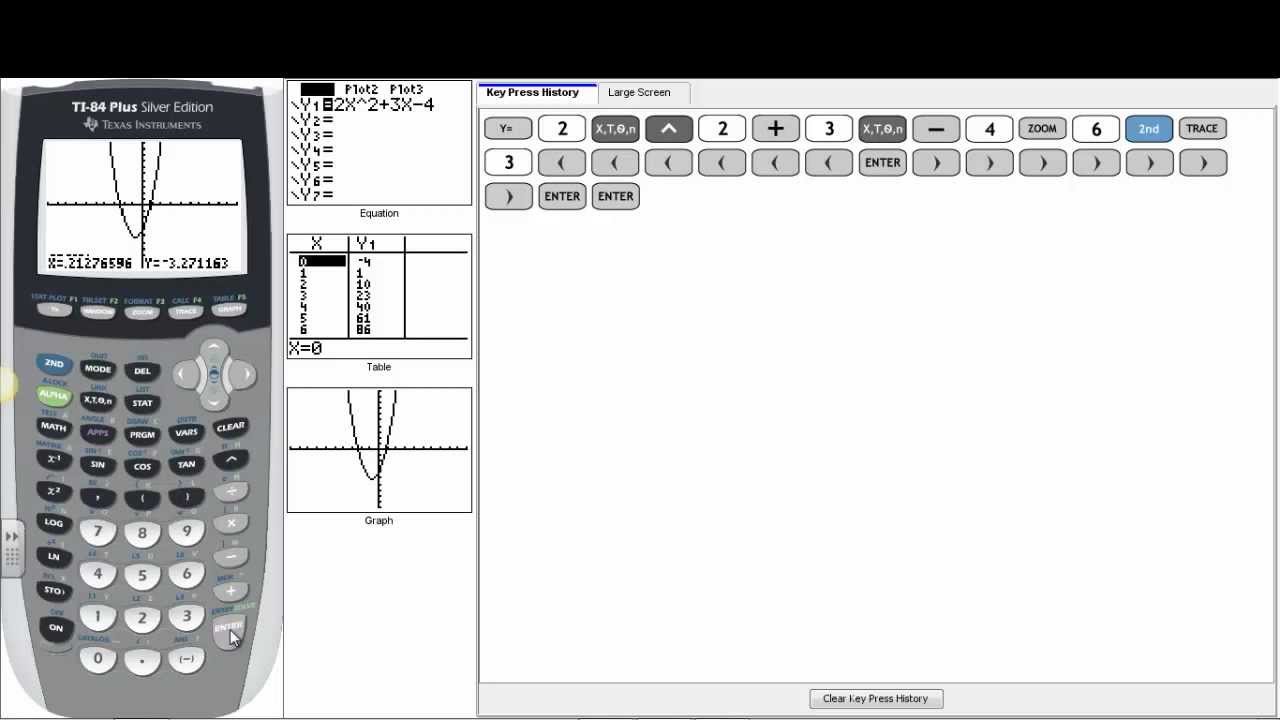Click the TAN key

186,464
